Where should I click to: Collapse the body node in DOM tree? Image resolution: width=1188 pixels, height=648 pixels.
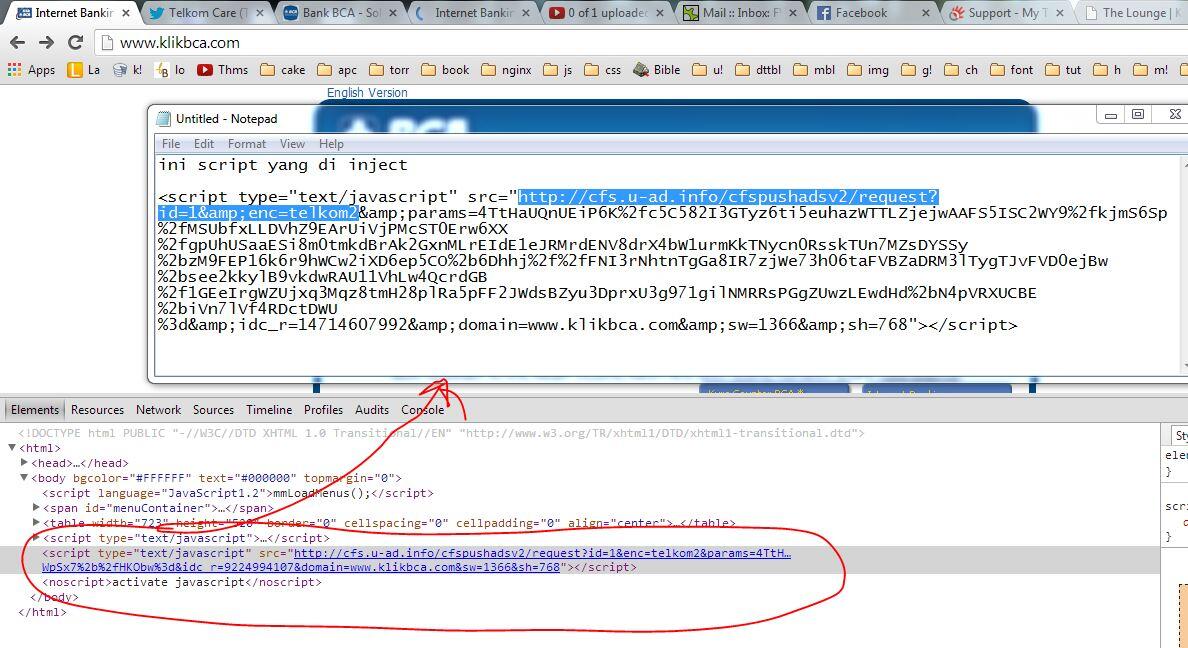click(24, 478)
